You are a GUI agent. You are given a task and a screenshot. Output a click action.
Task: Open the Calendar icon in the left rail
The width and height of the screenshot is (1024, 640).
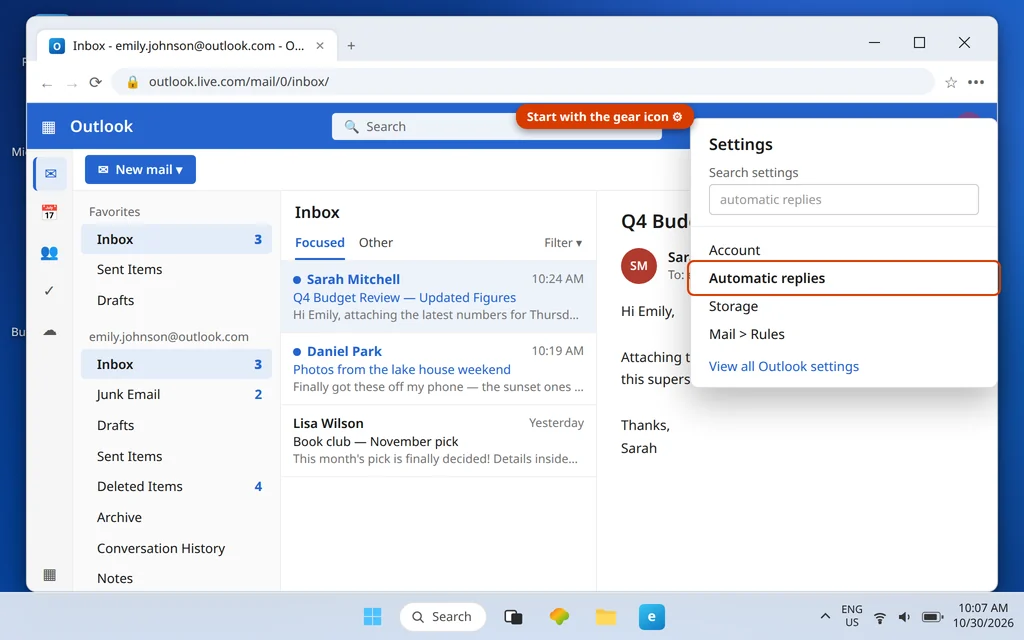[49, 212]
